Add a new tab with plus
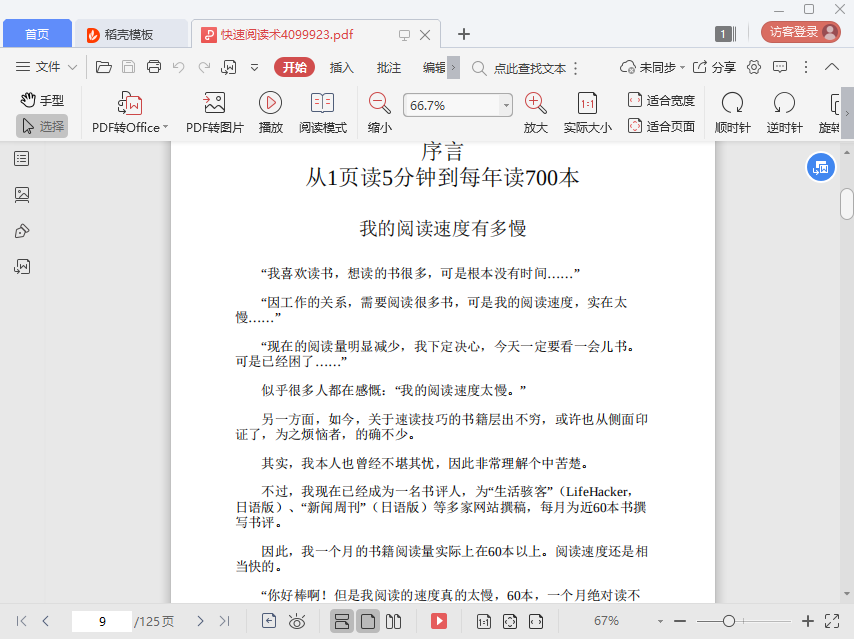Image resolution: width=854 pixels, height=639 pixels. pos(463,34)
